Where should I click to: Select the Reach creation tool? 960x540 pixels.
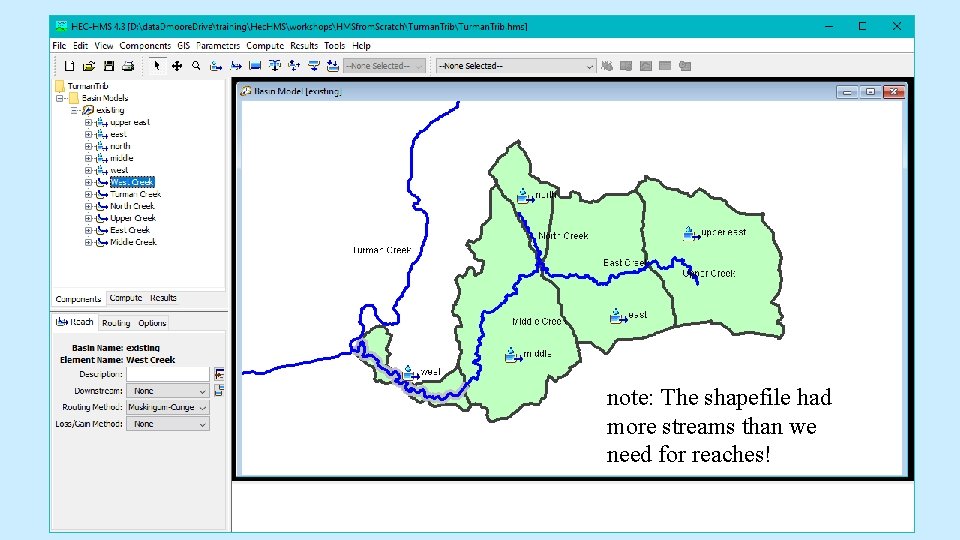click(x=236, y=66)
